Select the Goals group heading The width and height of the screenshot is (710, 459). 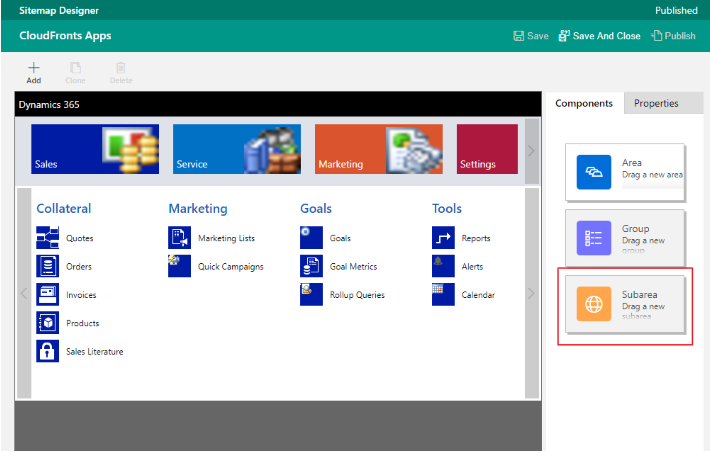[316, 209]
